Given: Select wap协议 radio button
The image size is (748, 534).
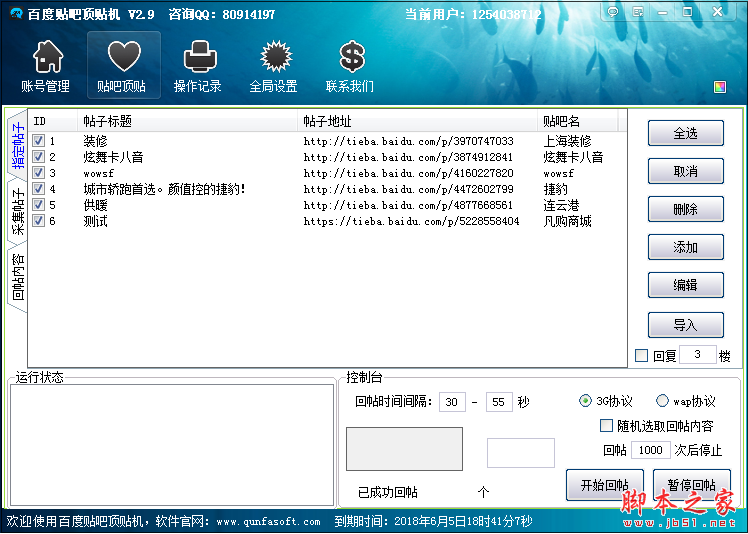Looking at the screenshot, I should tap(662, 401).
